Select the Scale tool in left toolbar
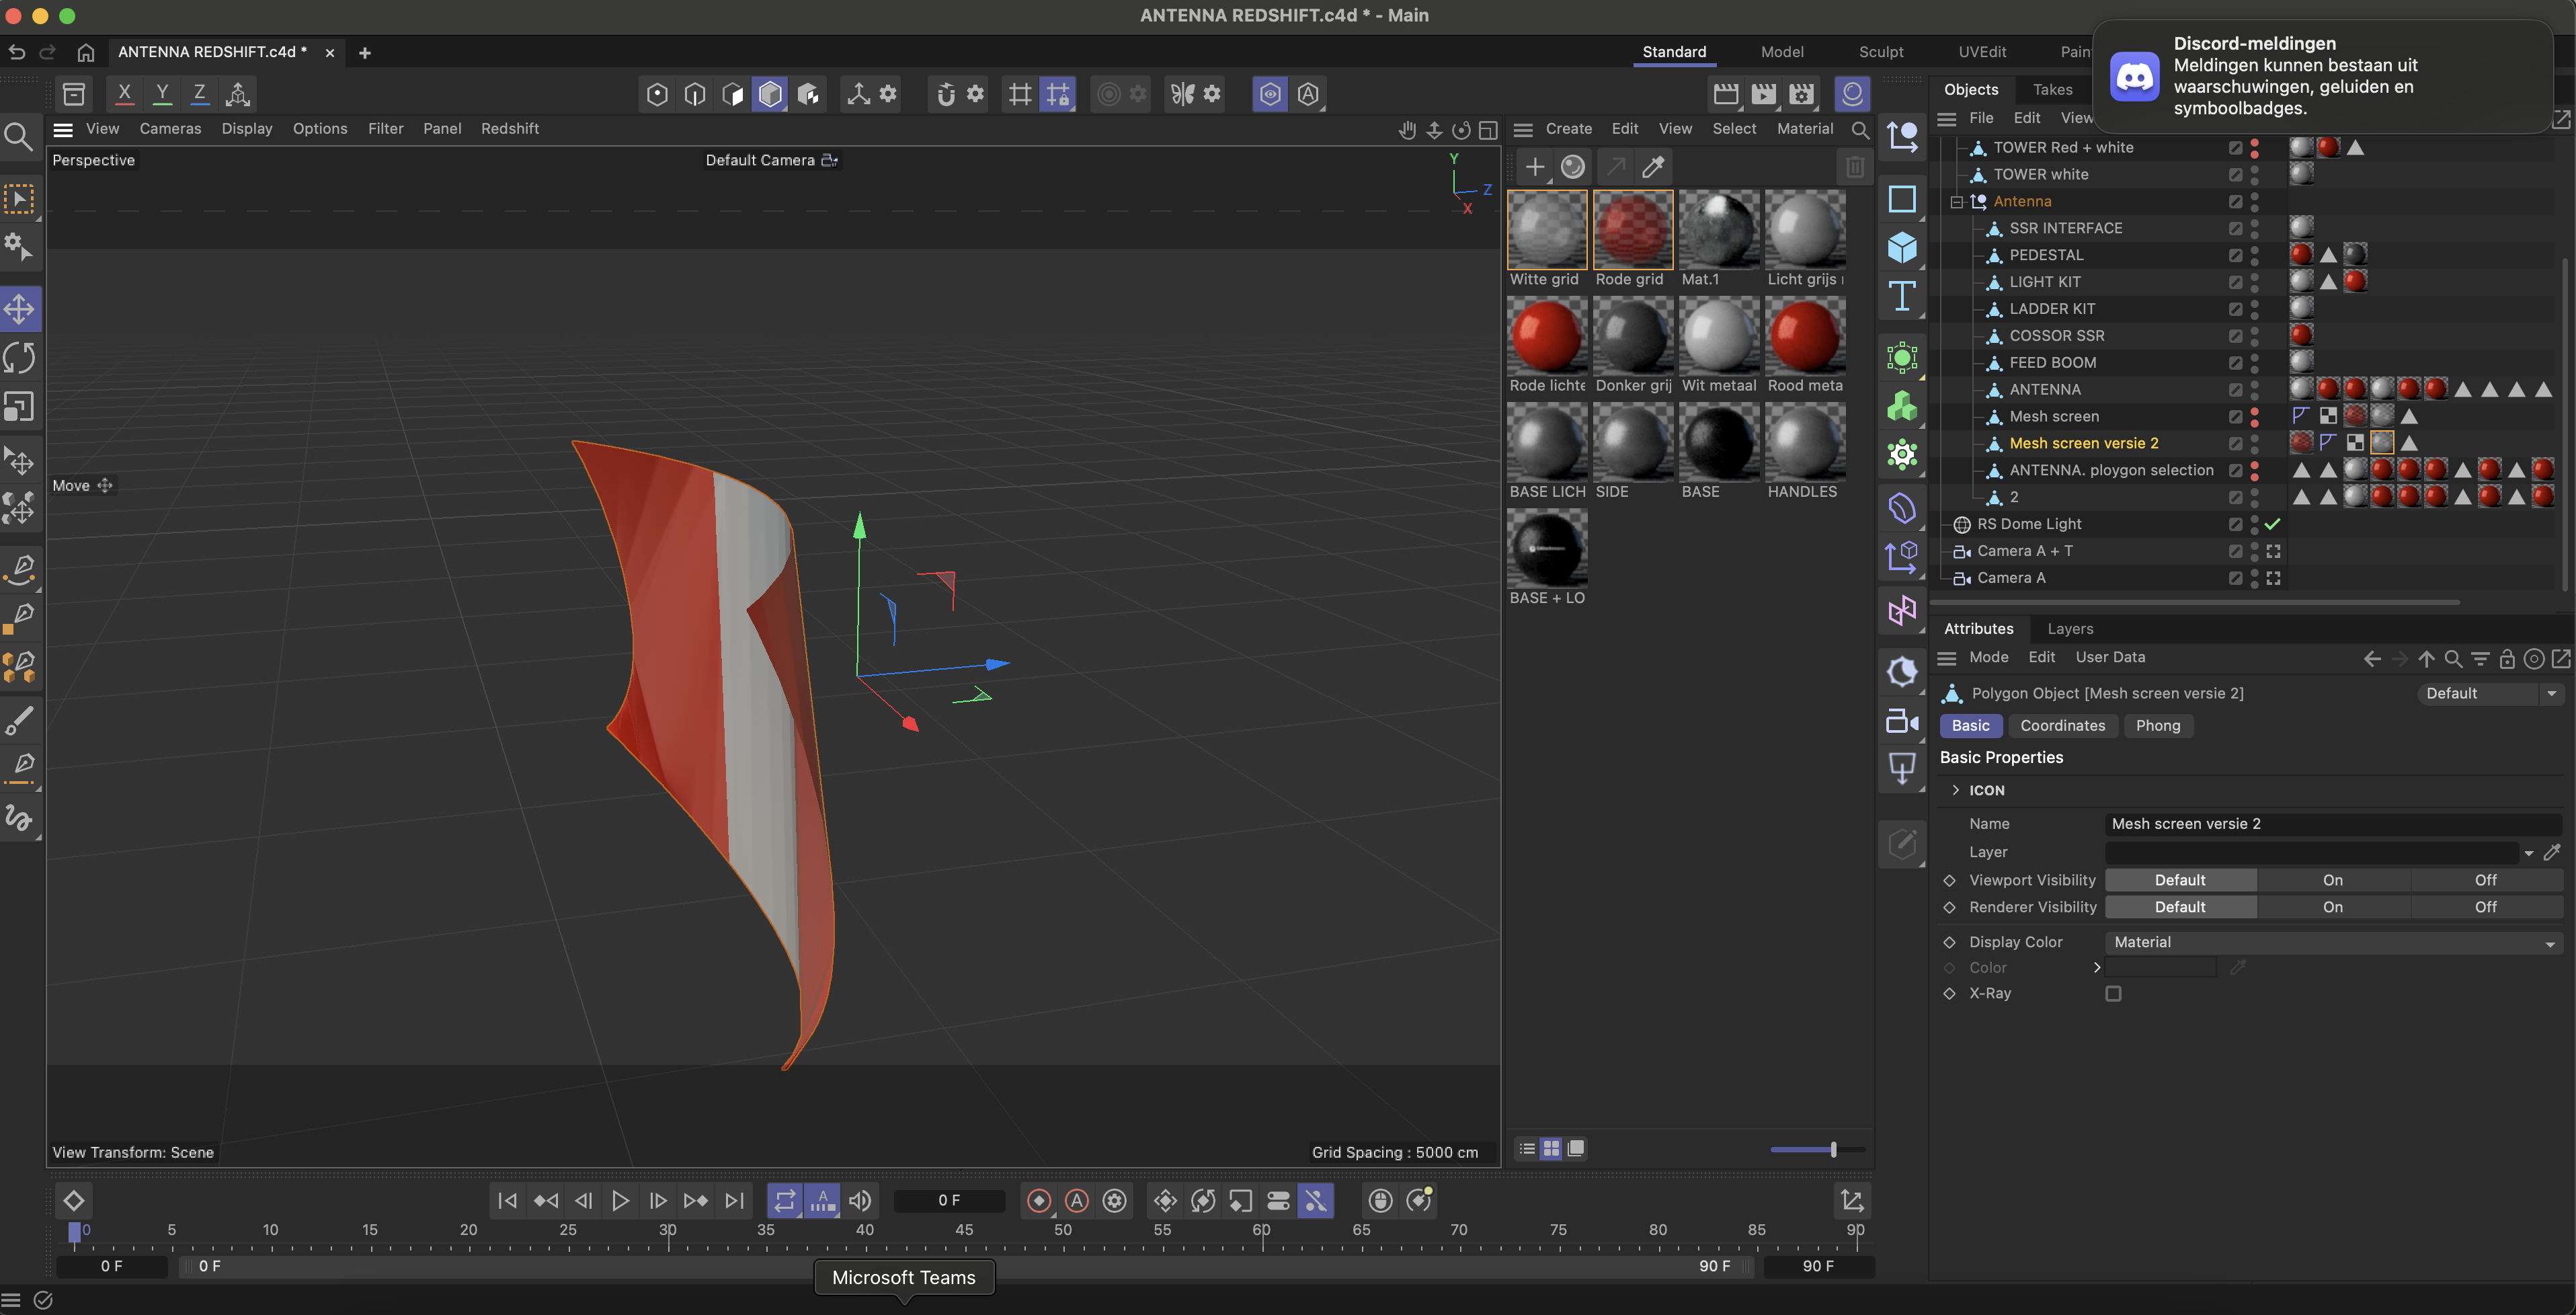Viewport: 2576px width, 1315px height. (20, 406)
